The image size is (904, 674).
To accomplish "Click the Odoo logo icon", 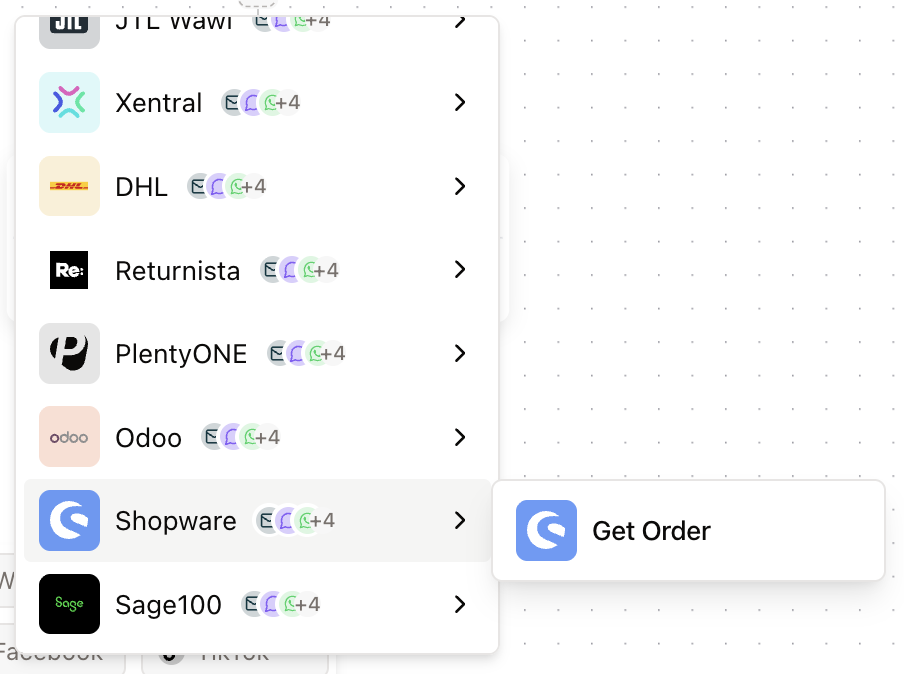I will pyautogui.click(x=69, y=437).
